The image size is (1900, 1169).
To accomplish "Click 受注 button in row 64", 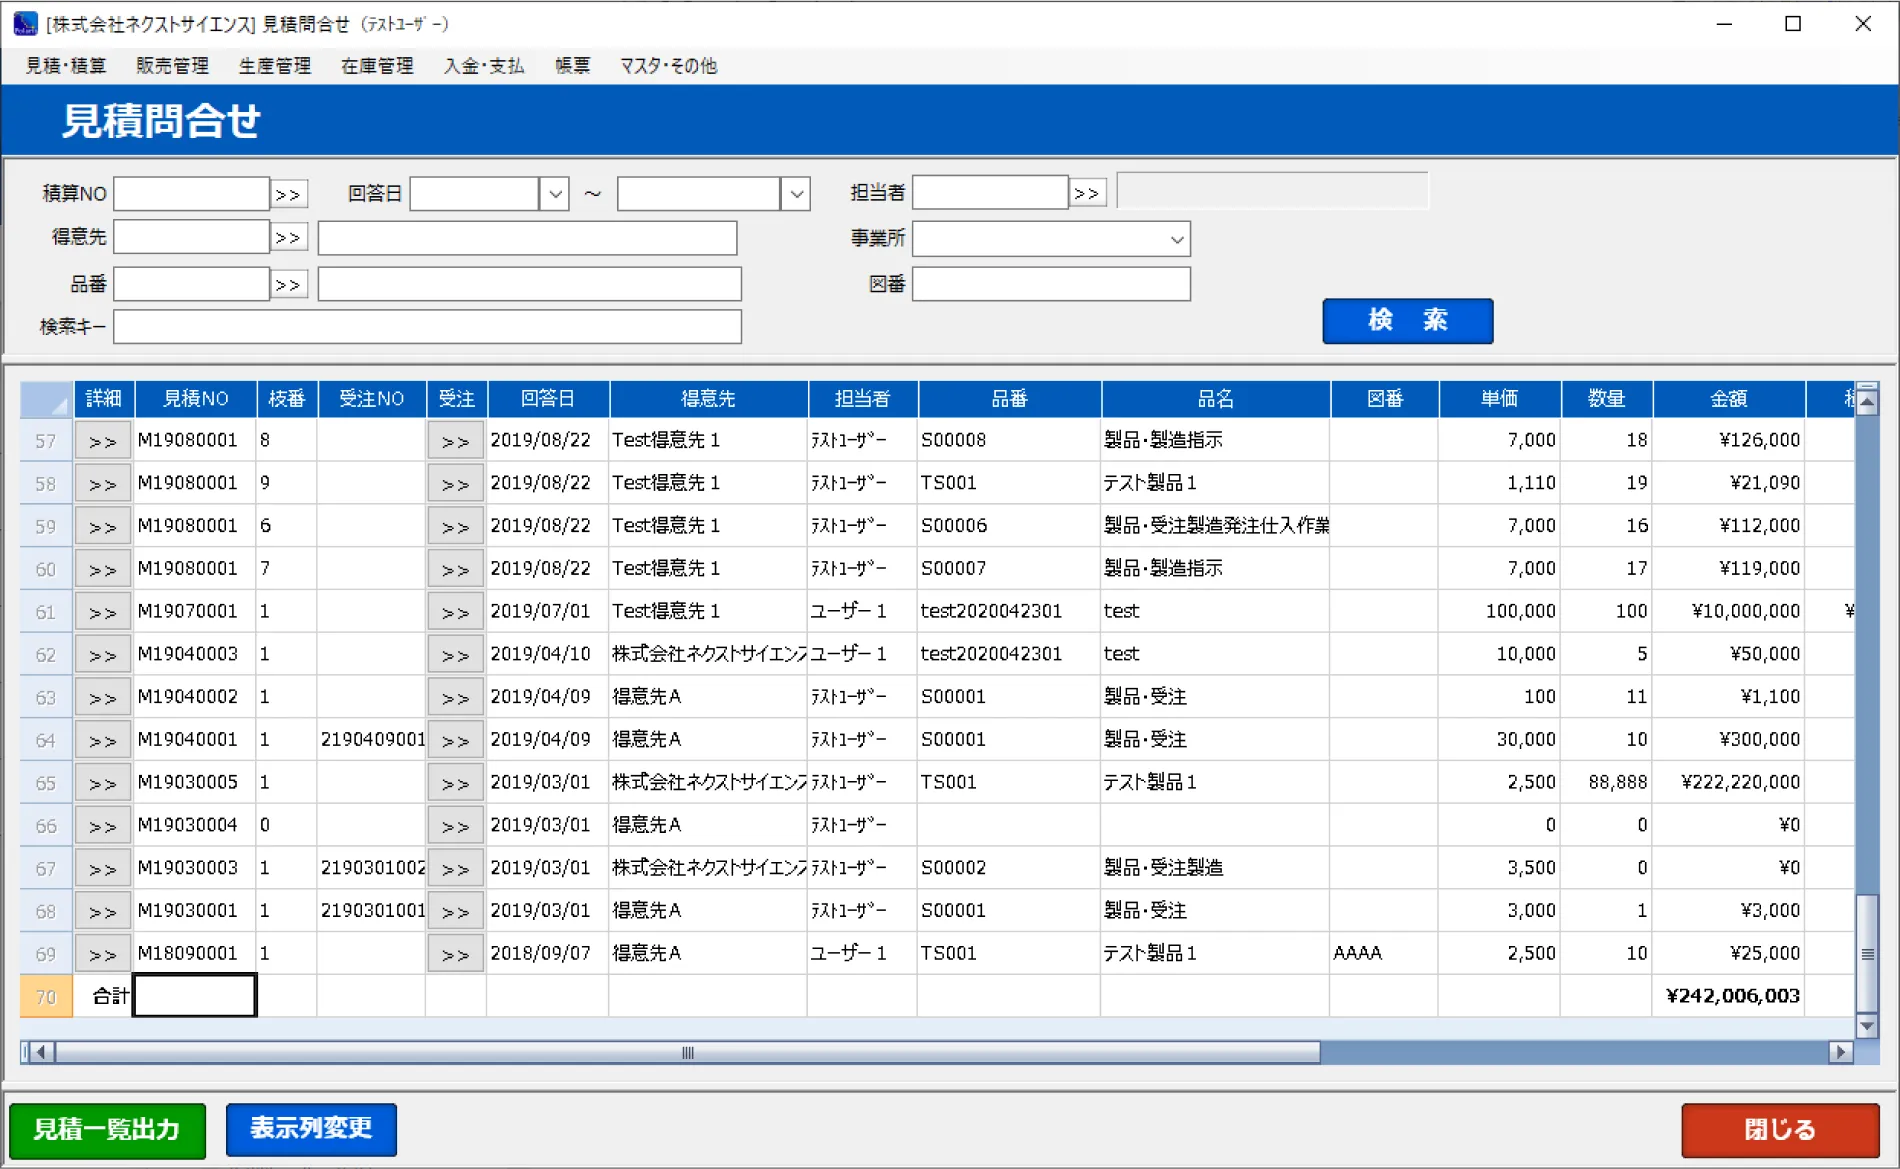I will coord(456,741).
